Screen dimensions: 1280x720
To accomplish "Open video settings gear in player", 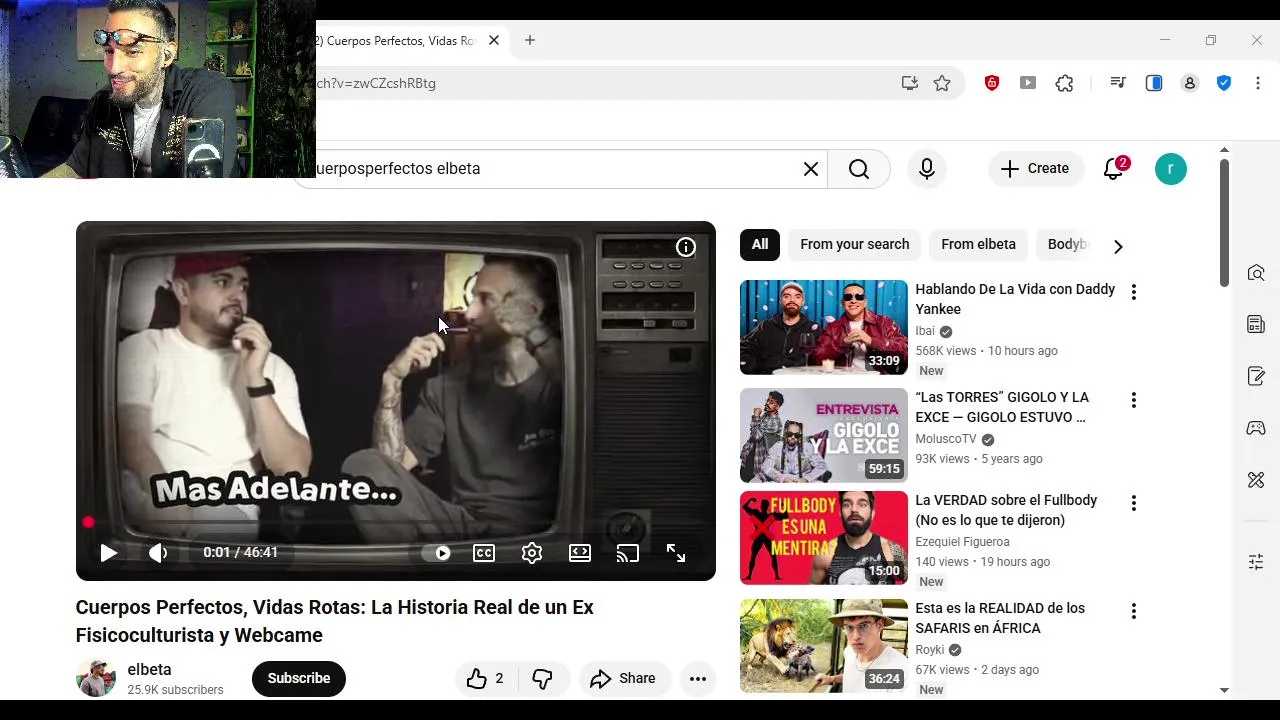I will [532, 553].
